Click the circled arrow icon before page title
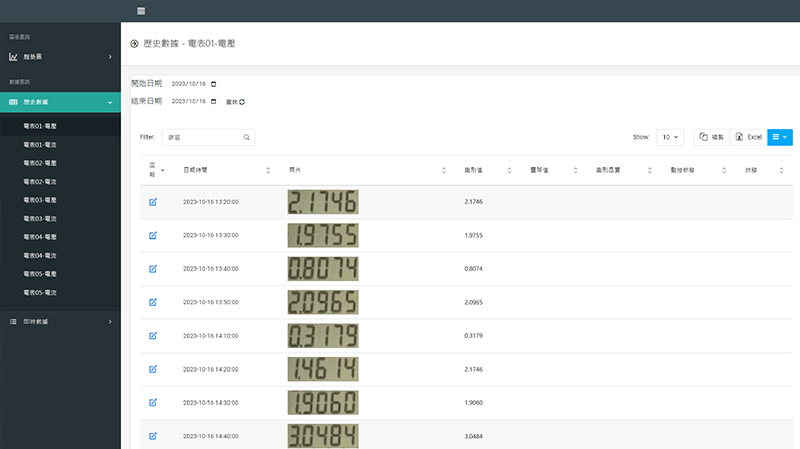This screenshot has height=449, width=800. (134, 44)
